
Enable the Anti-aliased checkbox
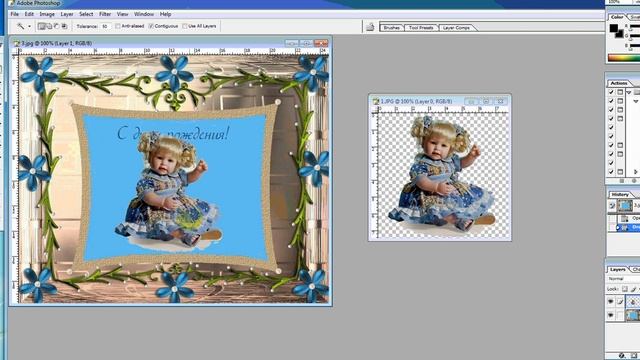118,26
